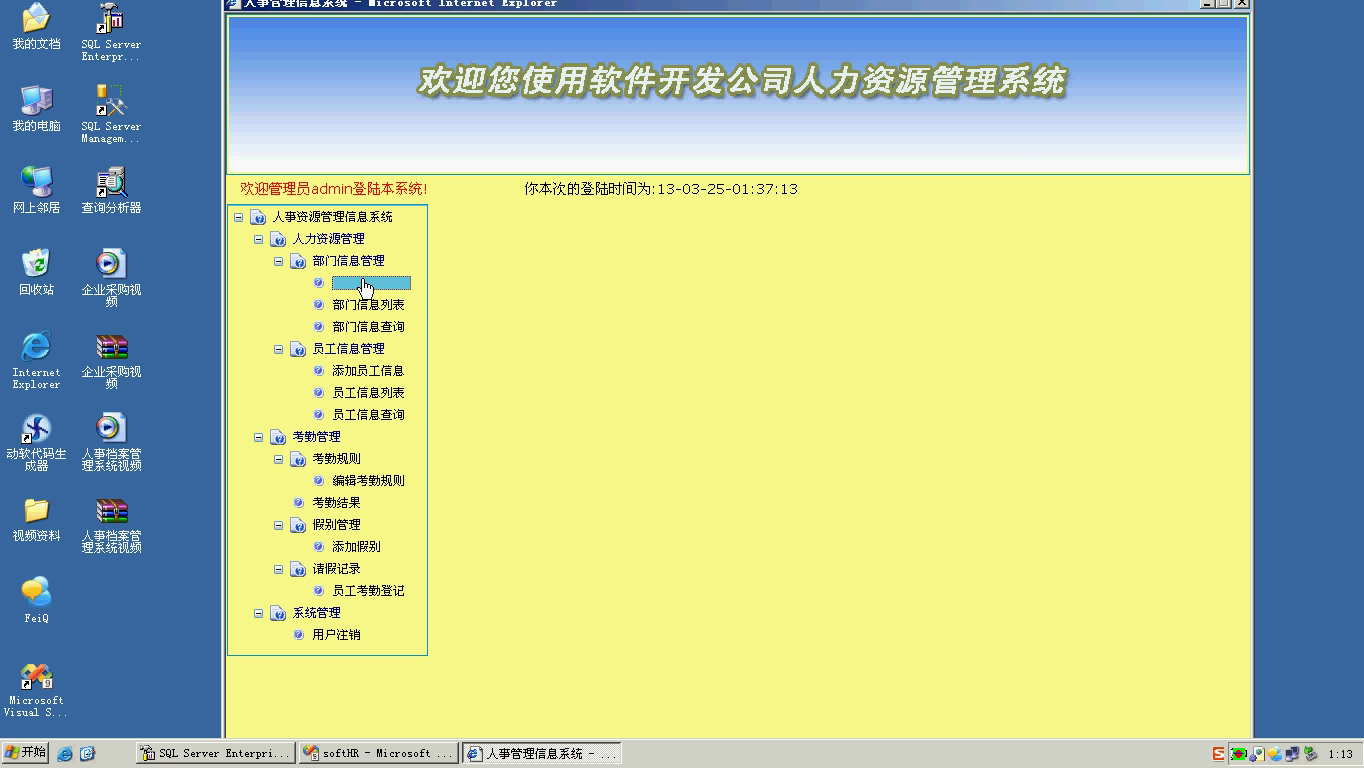Click the bullet icon beside 员工信息查询
Screen dimensions: 1364x768
[x=319, y=415]
